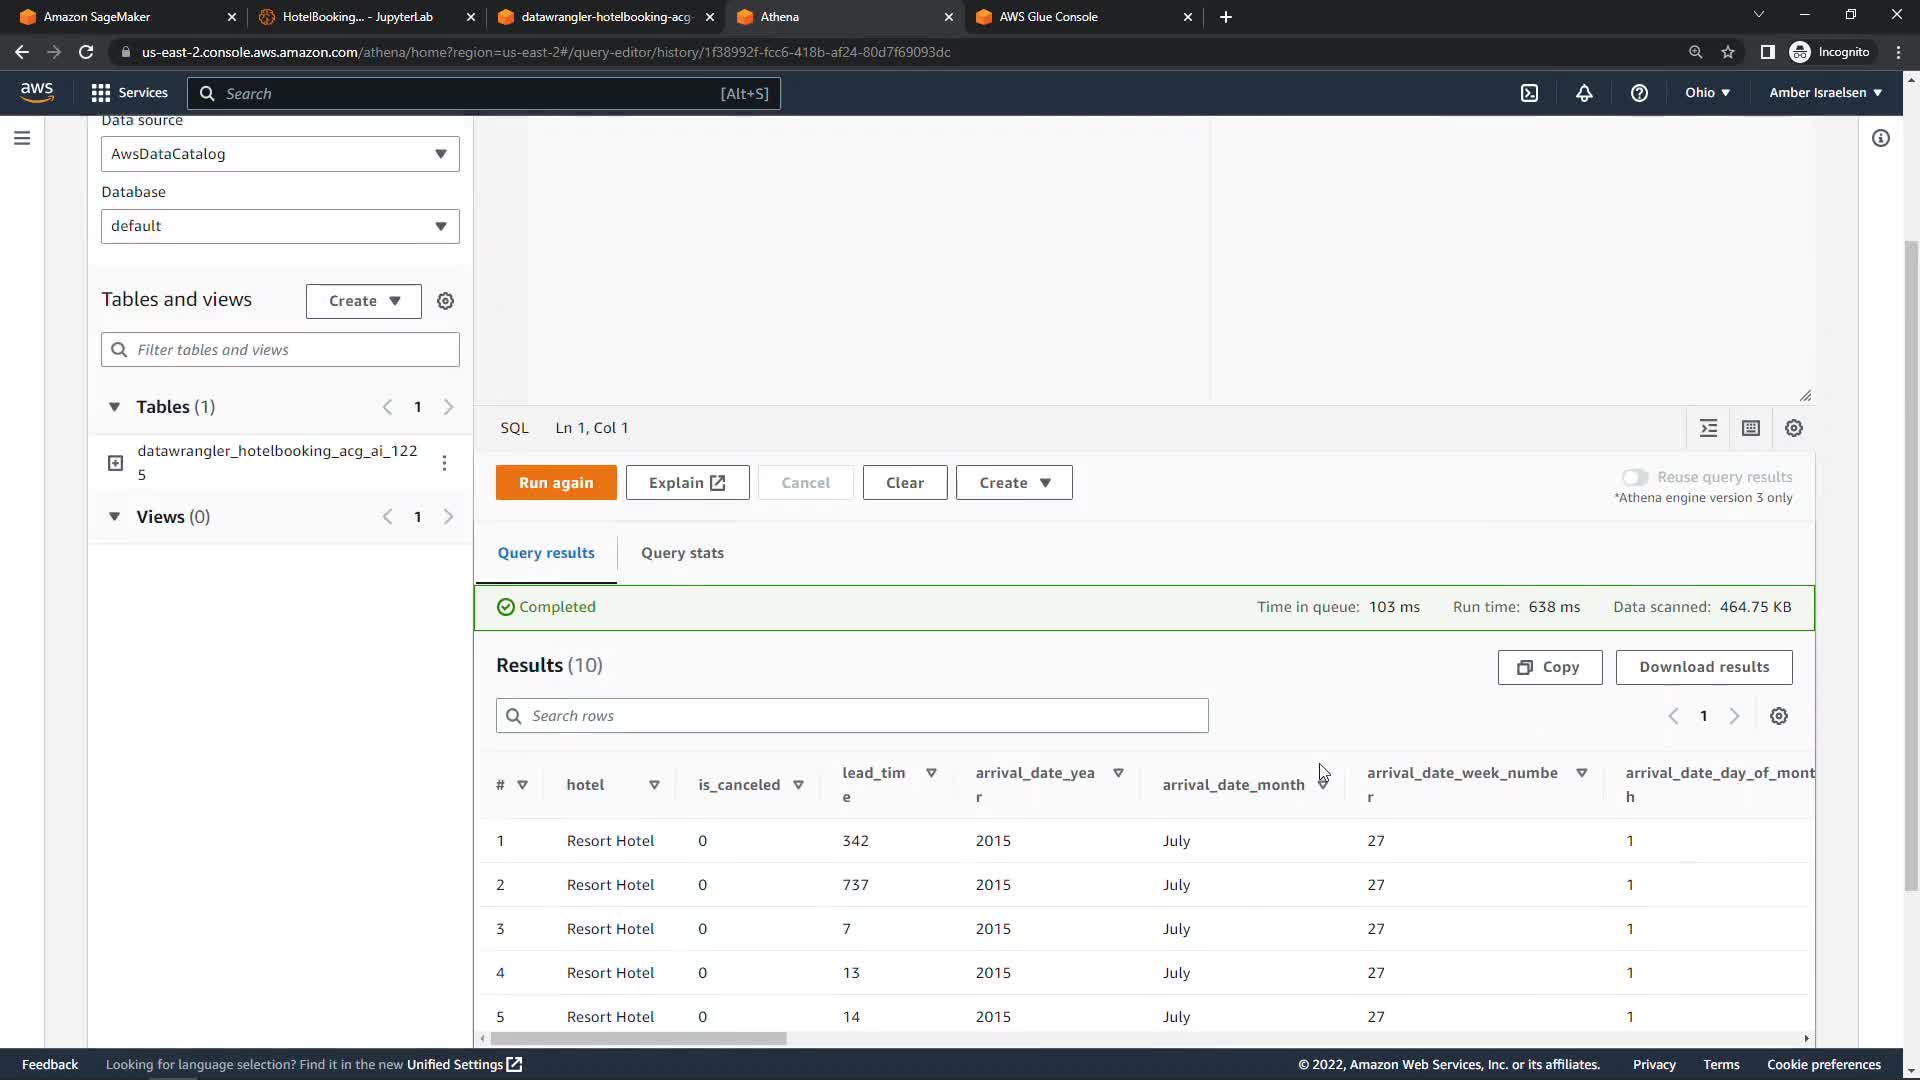Open the notifications bell icon
Image resolution: width=1920 pixels, height=1080 pixels.
click(x=1584, y=93)
